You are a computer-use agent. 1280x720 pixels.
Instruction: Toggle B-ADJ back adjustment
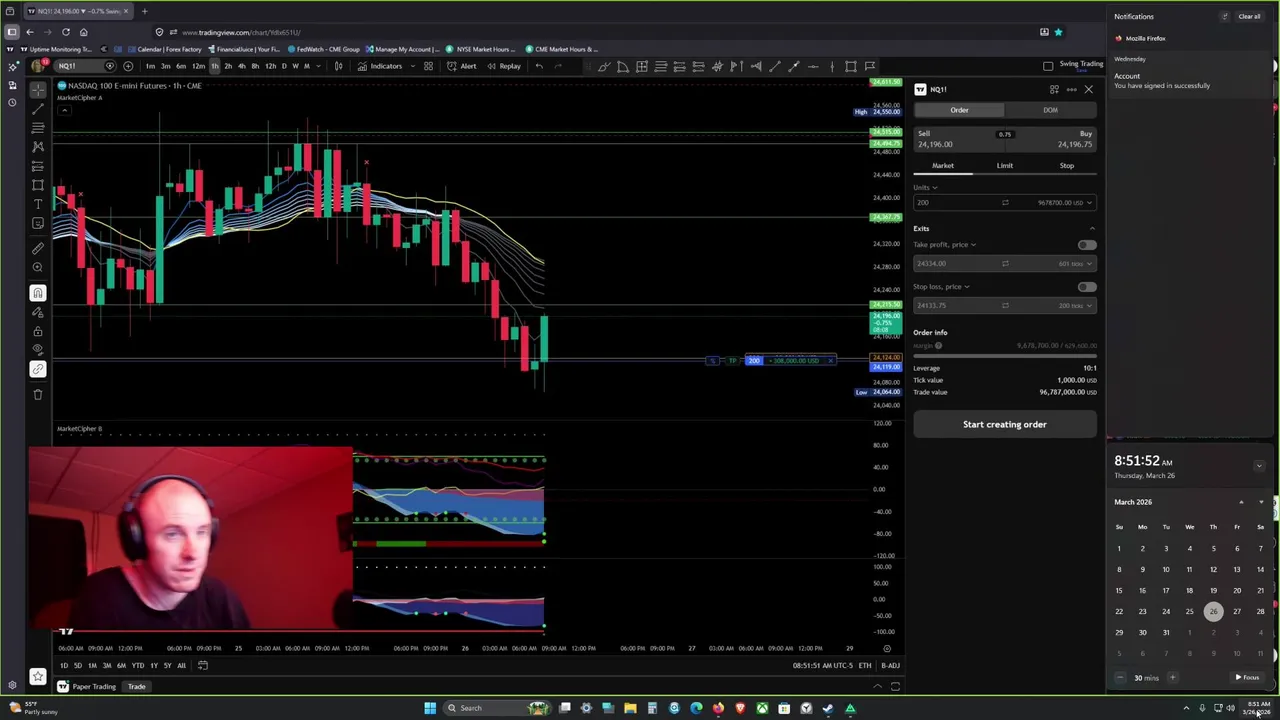[890, 666]
